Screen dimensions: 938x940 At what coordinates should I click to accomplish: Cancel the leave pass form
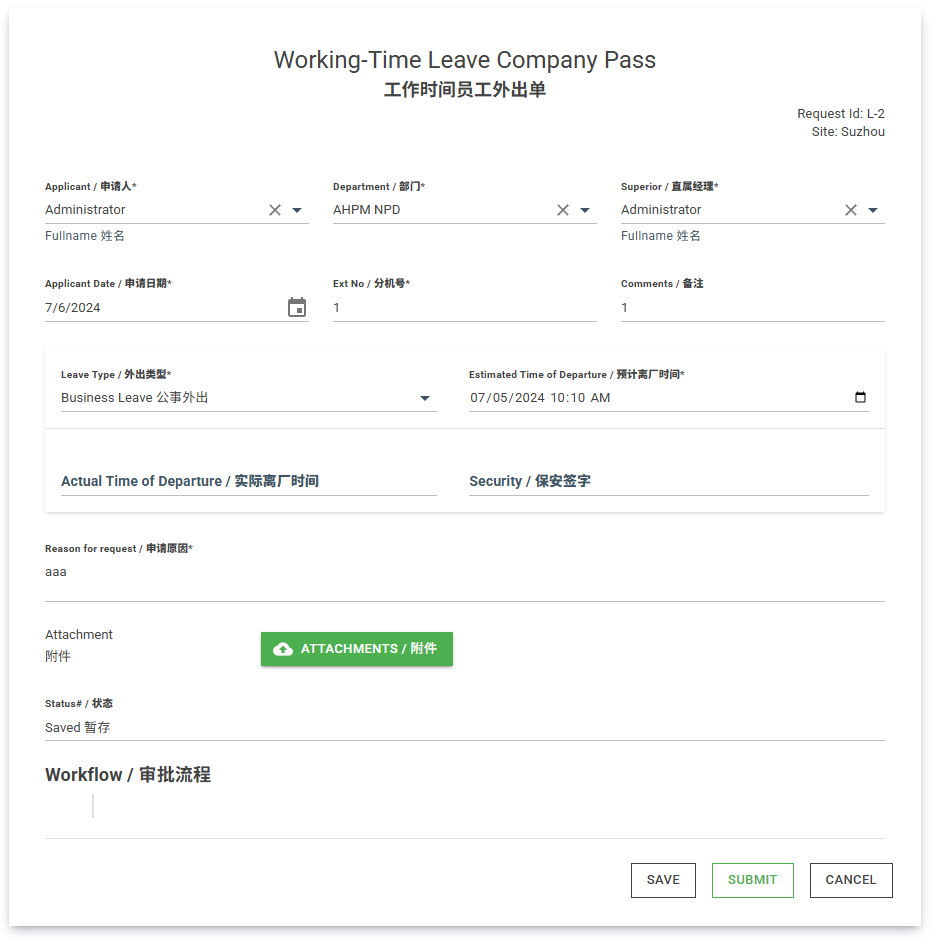[x=850, y=880]
